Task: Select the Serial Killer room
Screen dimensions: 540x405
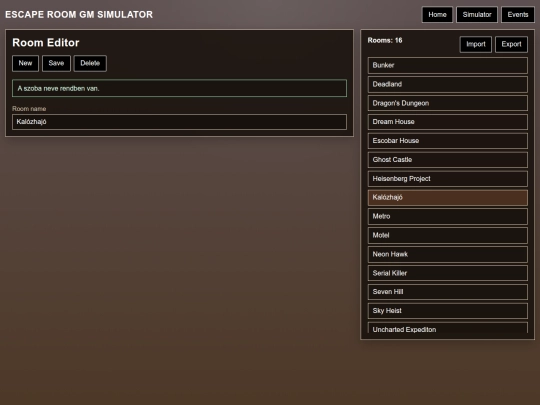Action: (448, 273)
